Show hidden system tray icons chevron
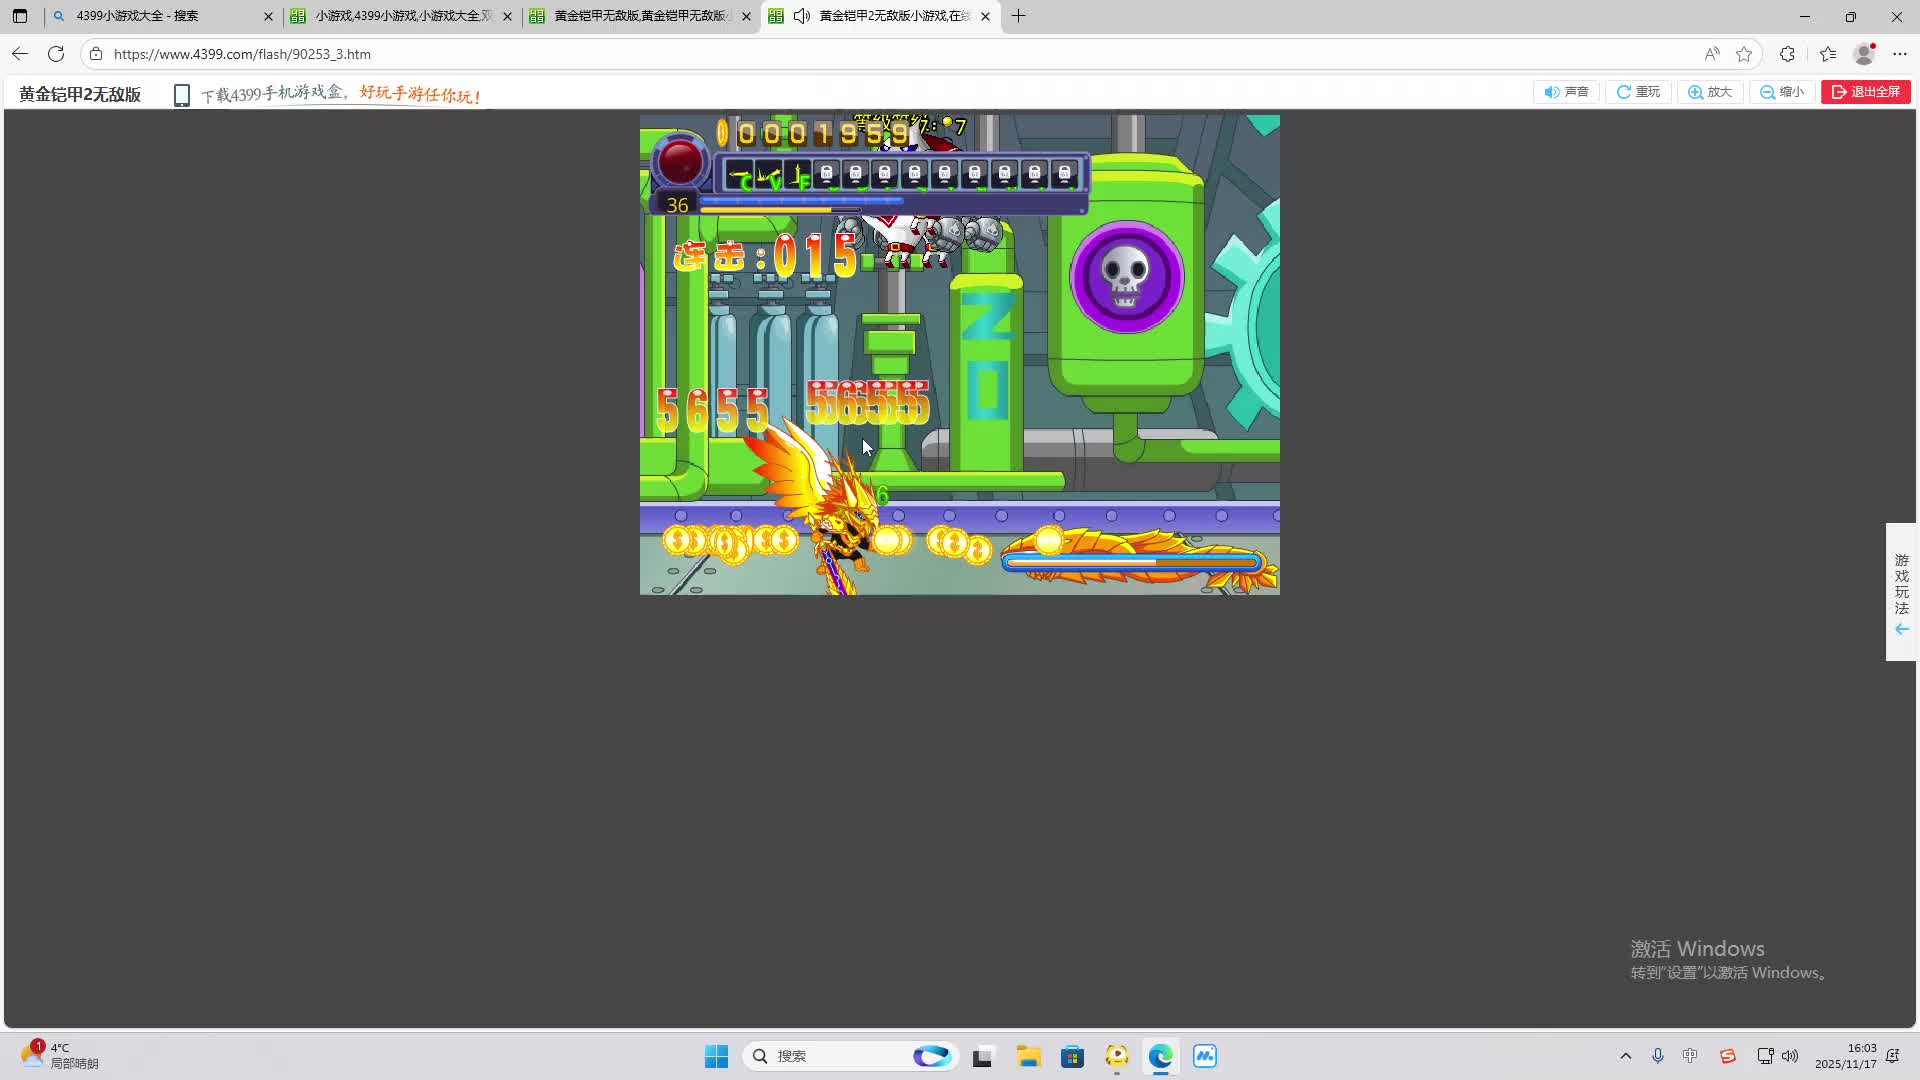 pos(1625,1056)
